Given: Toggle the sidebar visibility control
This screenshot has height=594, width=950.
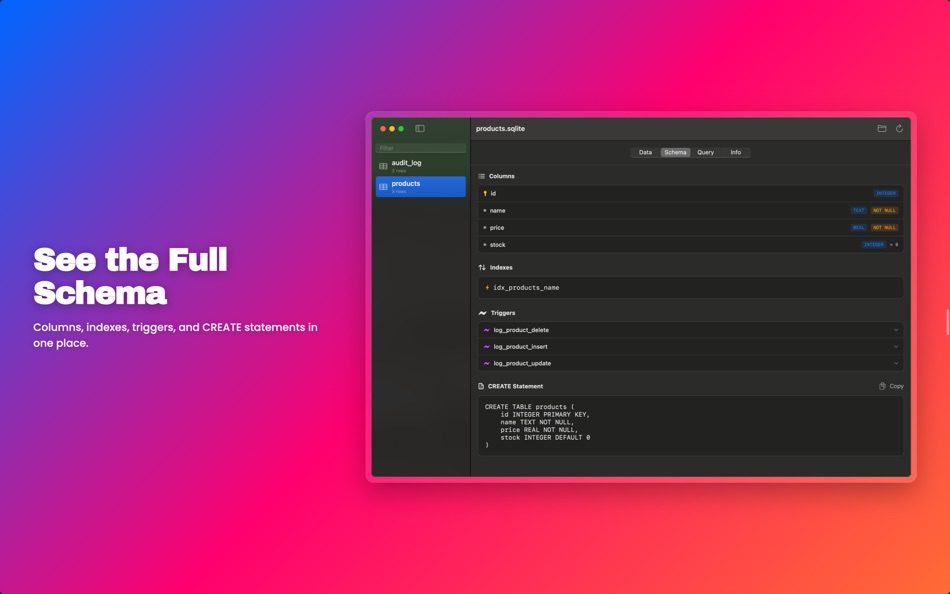Looking at the screenshot, I should [419, 128].
